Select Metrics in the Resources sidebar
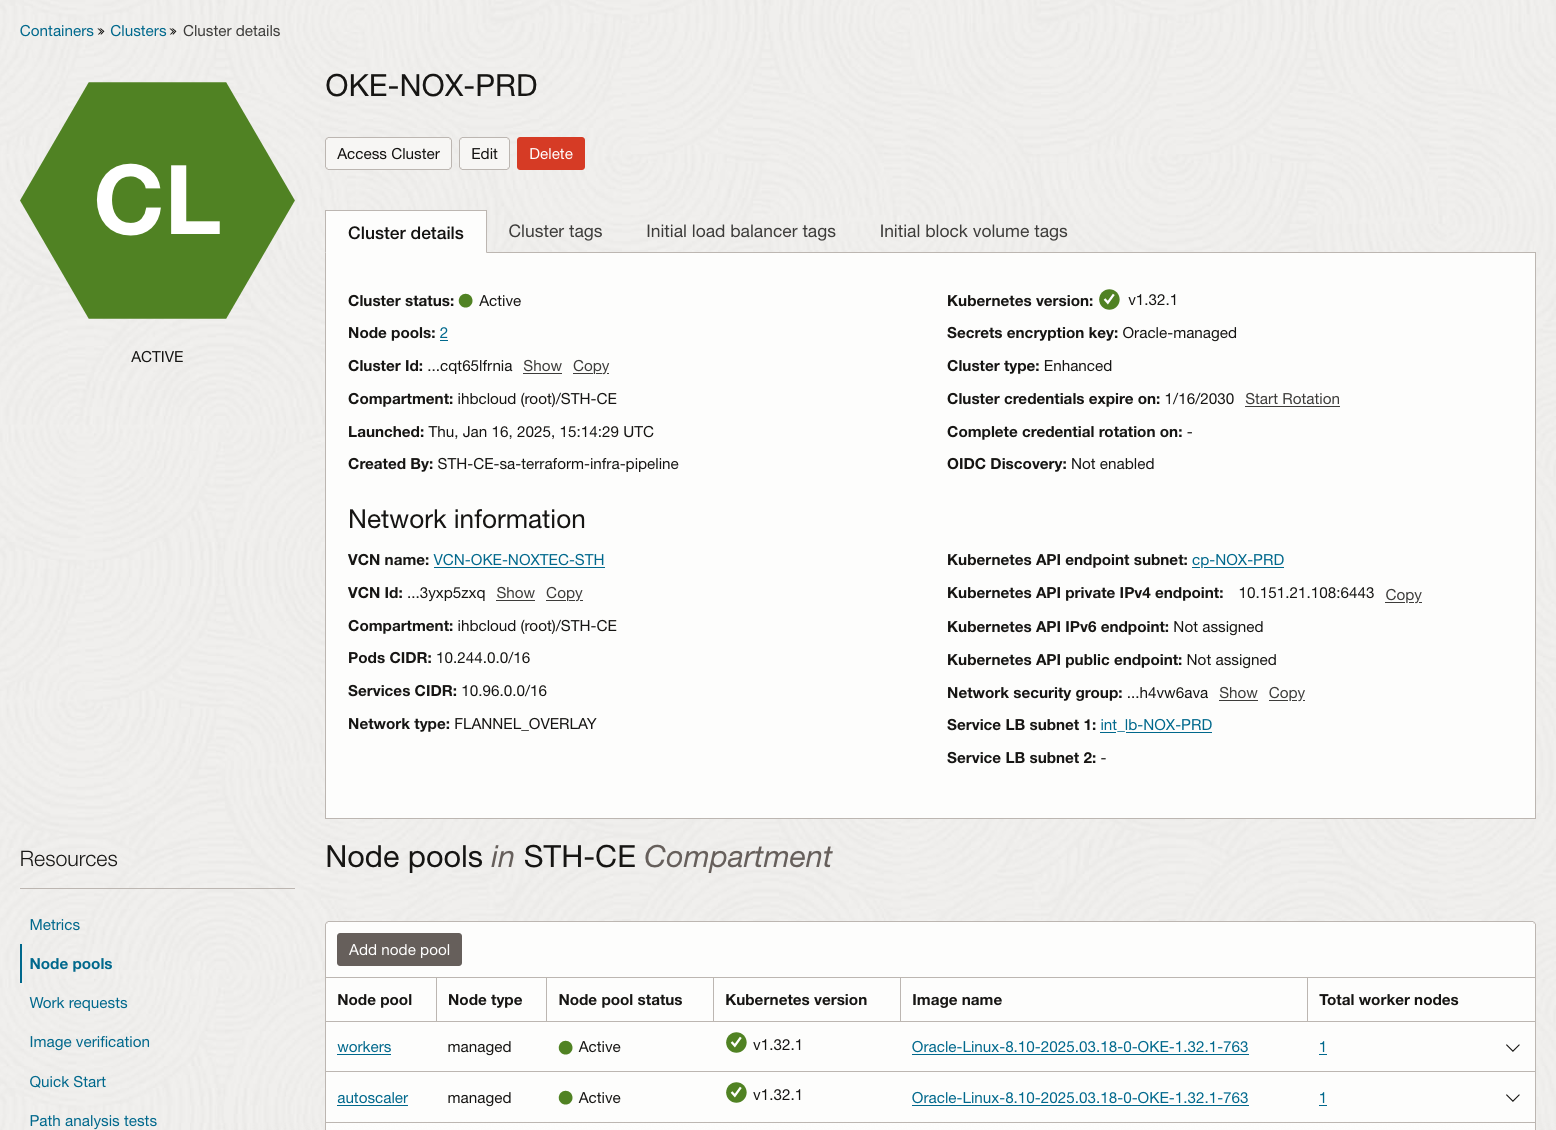Screen dimensions: 1556x1130 [x=54, y=925]
